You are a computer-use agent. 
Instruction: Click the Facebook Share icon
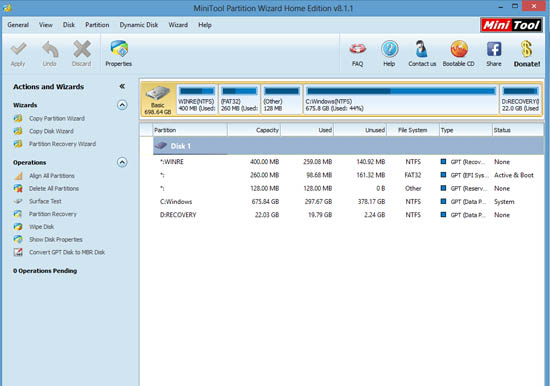coord(494,49)
